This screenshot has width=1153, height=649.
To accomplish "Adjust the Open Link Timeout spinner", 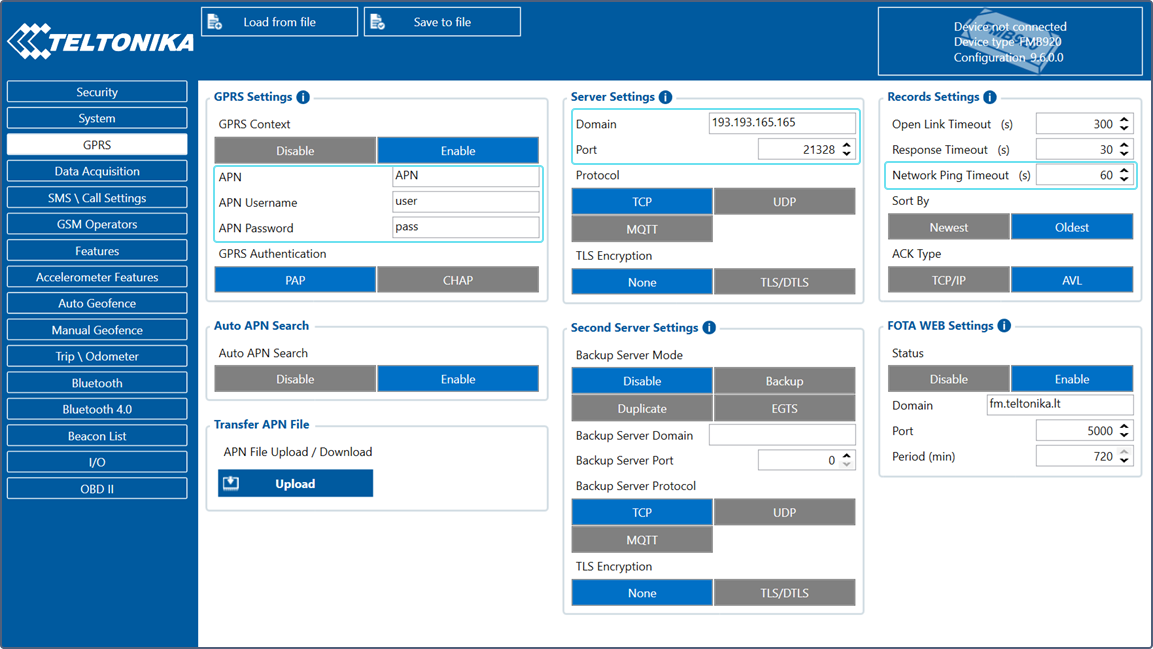I will 1124,124.
